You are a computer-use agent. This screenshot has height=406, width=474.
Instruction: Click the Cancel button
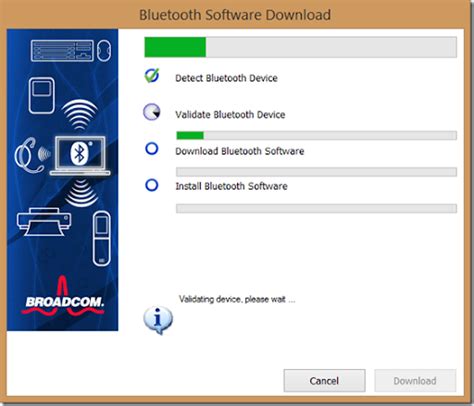(x=324, y=380)
